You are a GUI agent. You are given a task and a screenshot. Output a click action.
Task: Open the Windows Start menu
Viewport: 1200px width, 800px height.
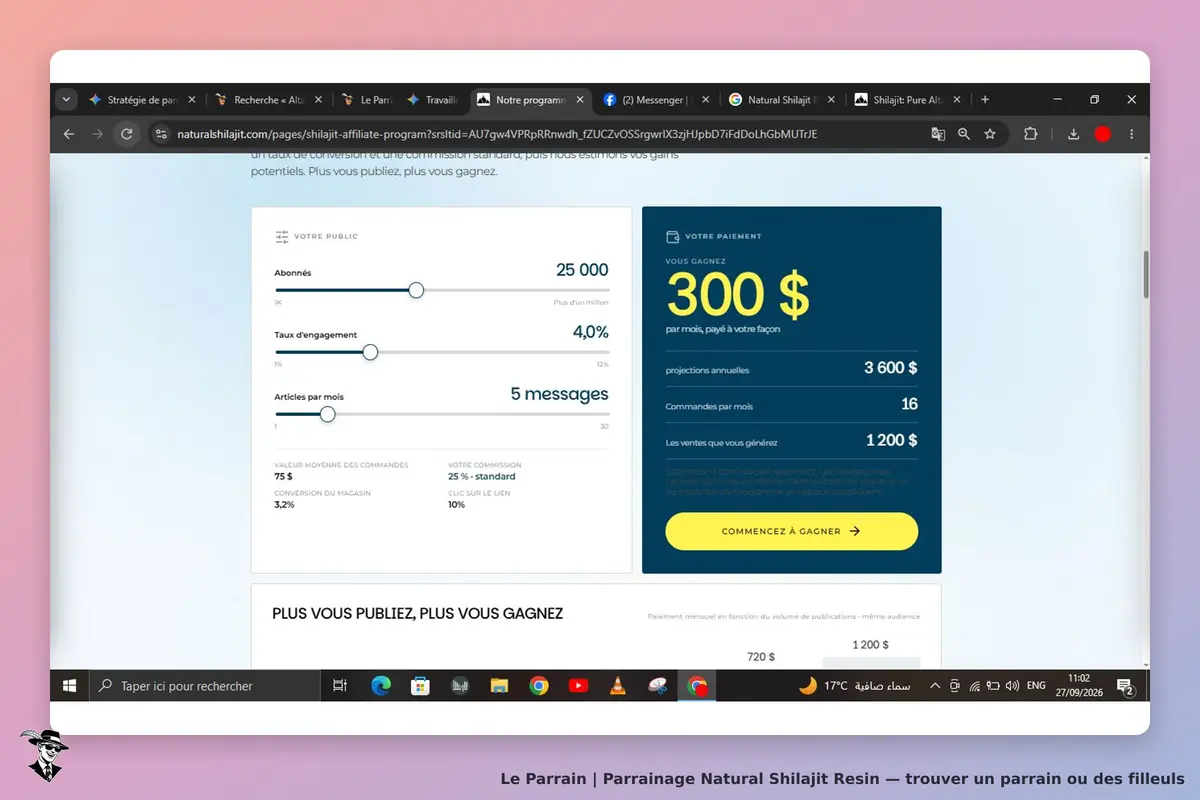pyautogui.click(x=70, y=686)
